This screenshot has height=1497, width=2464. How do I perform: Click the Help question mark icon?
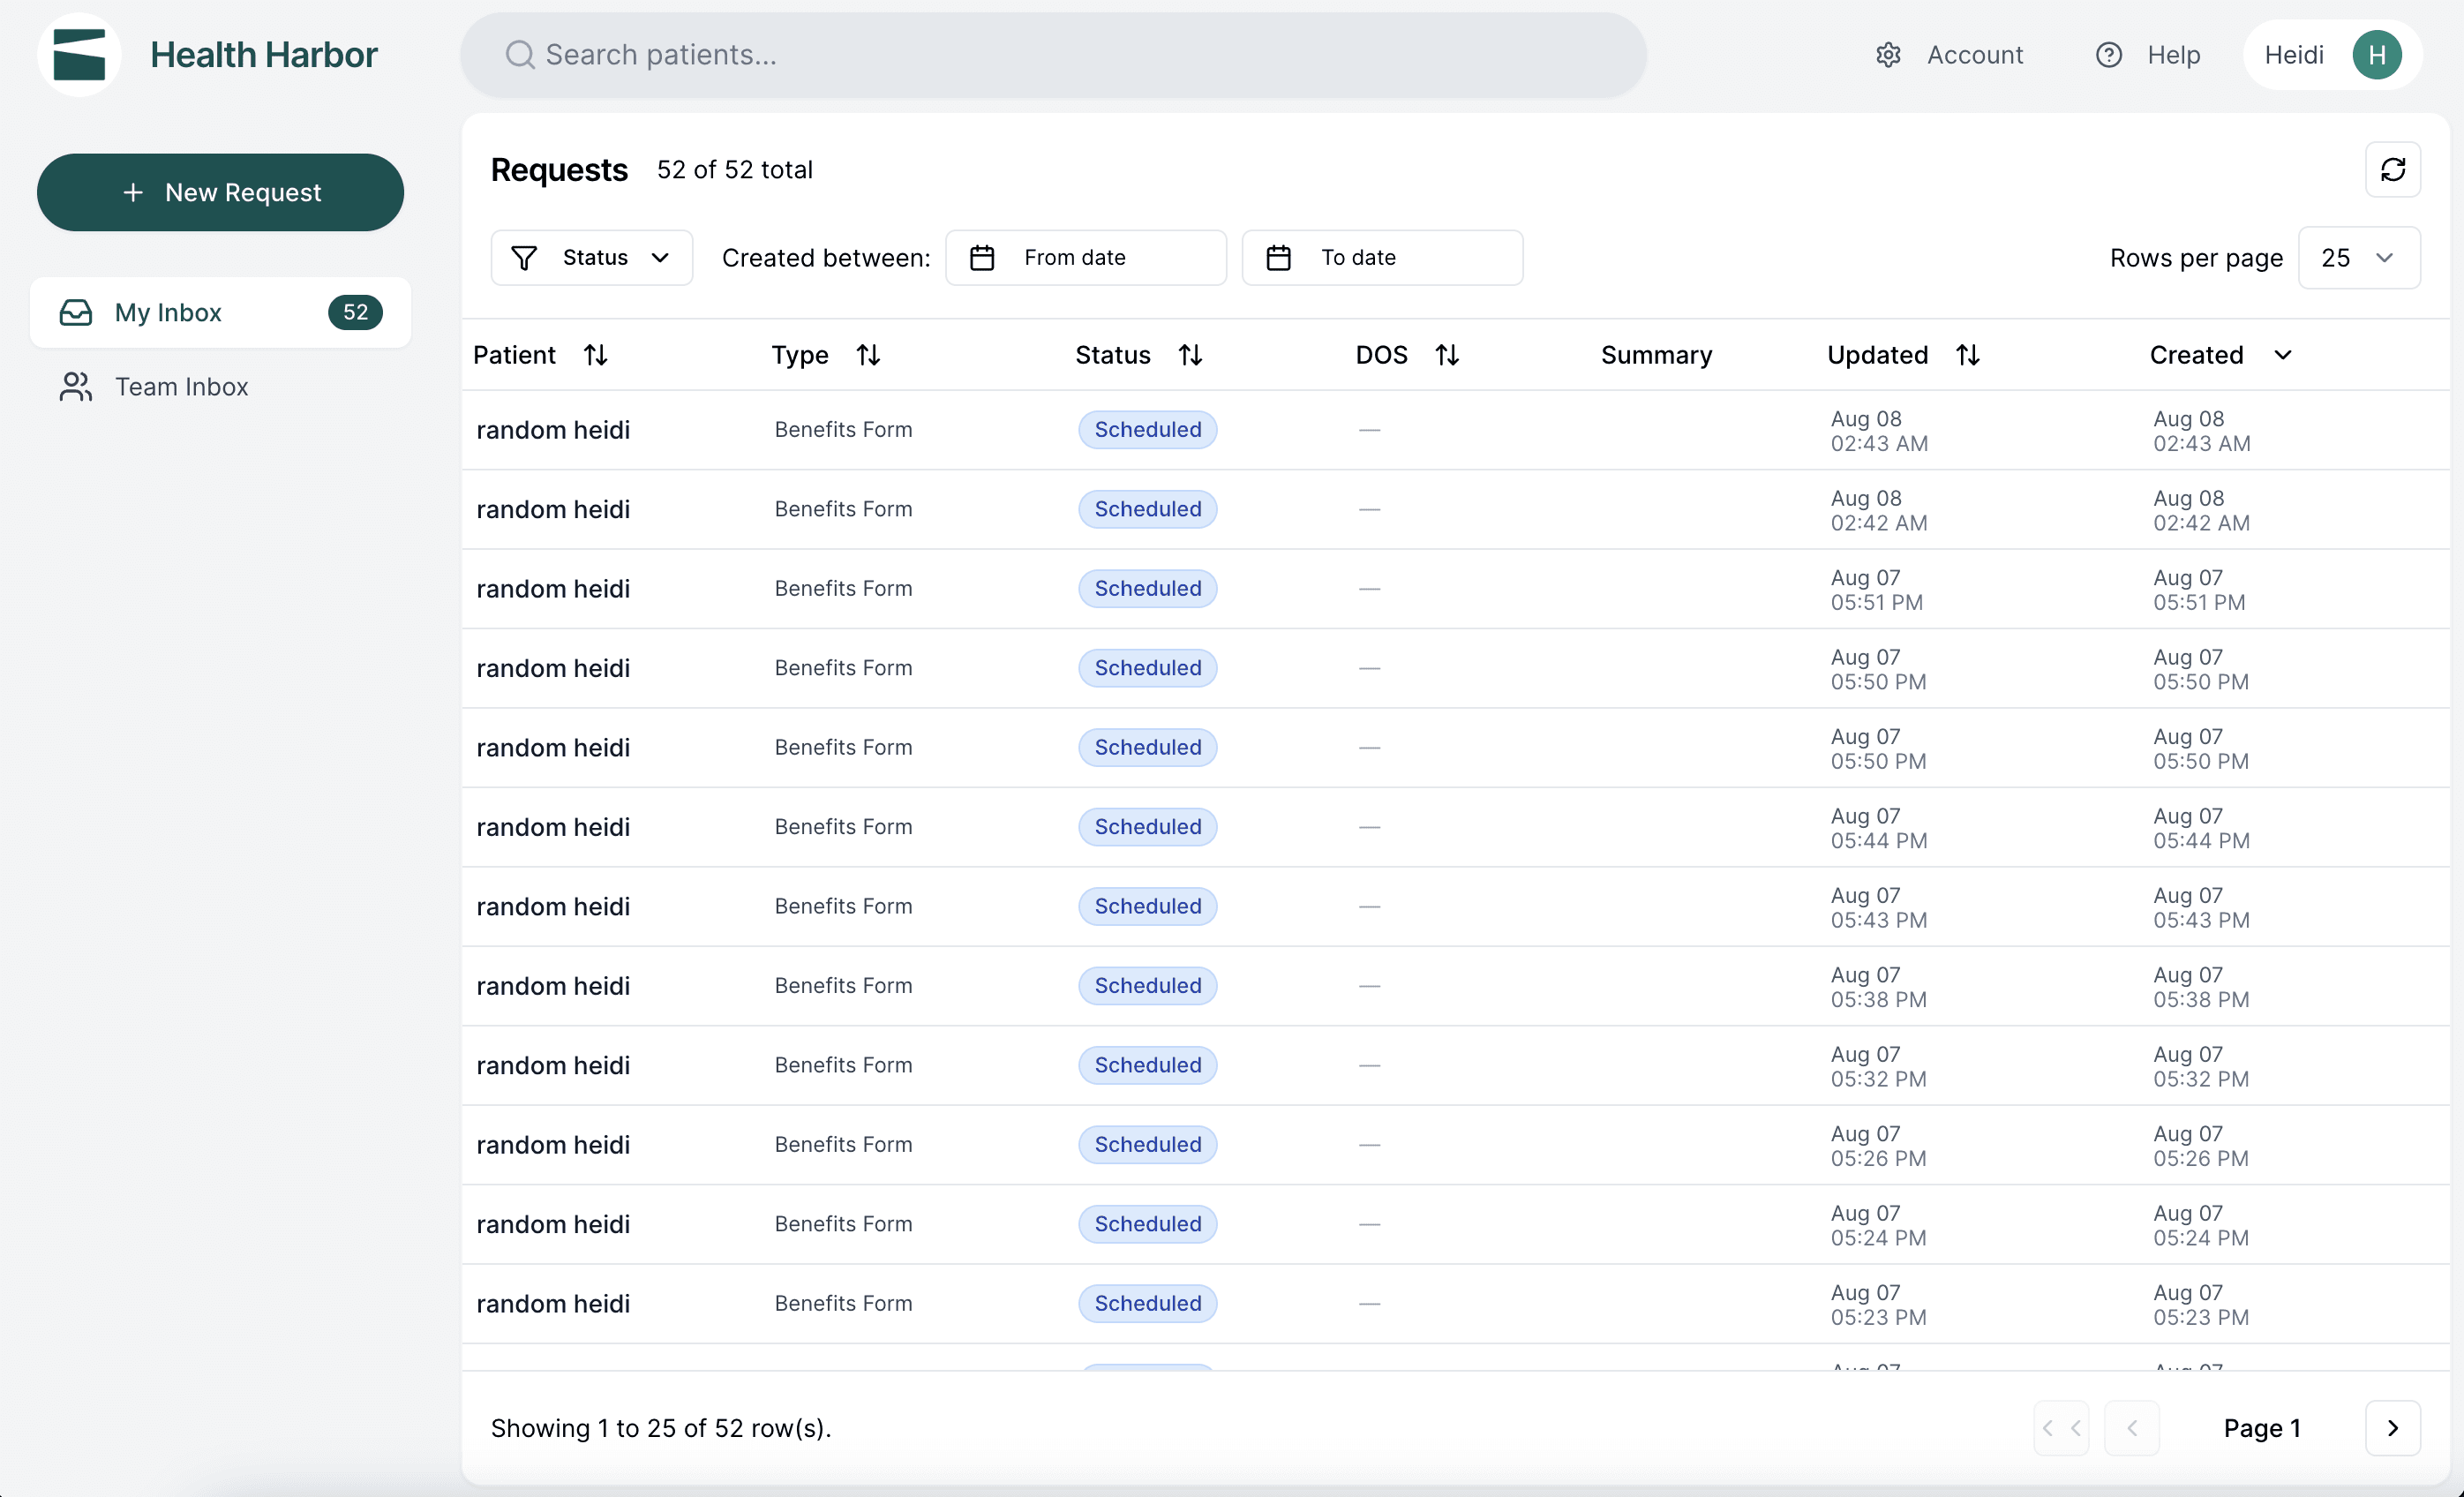(2108, 55)
